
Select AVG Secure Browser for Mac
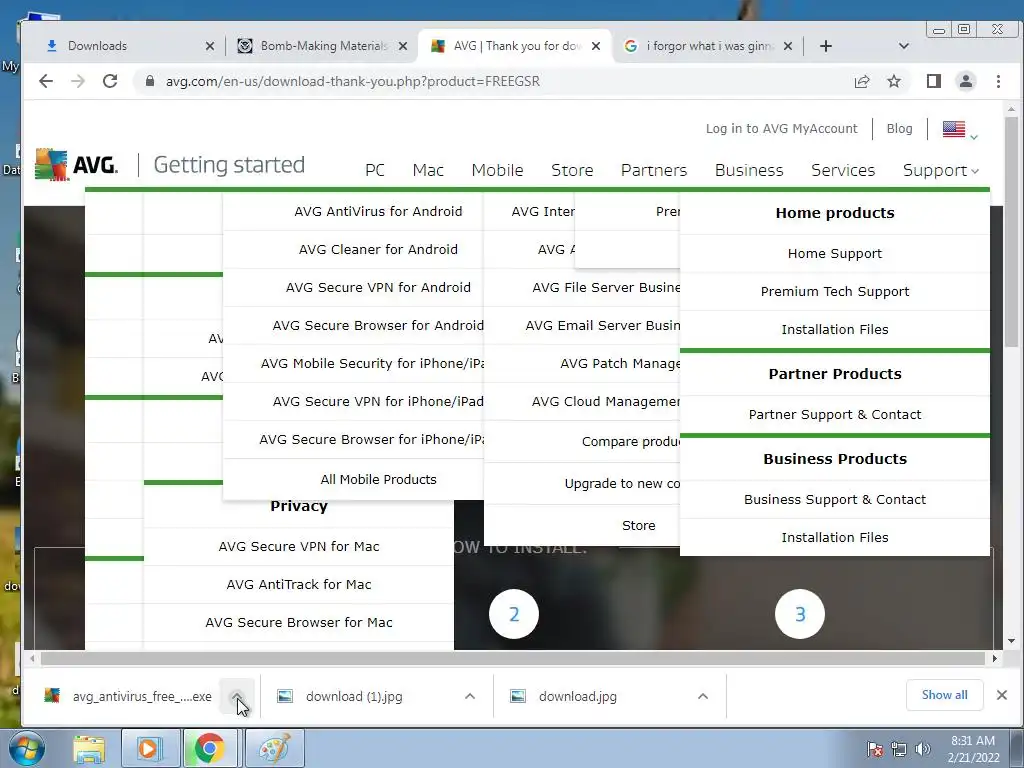pos(298,622)
